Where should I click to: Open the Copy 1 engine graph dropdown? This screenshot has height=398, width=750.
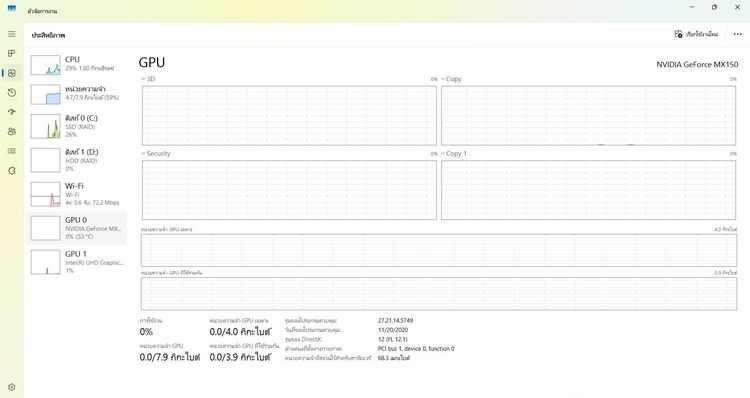(453, 154)
